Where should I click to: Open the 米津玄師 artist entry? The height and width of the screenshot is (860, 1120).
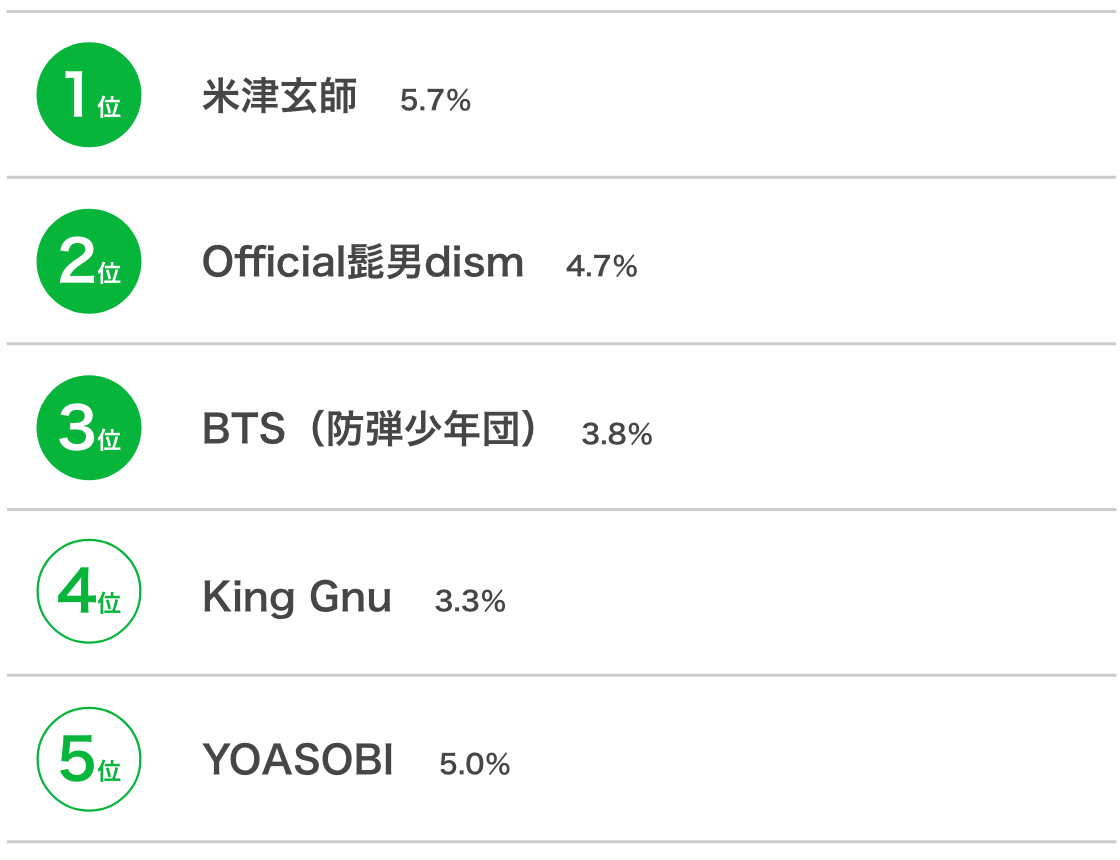279,96
